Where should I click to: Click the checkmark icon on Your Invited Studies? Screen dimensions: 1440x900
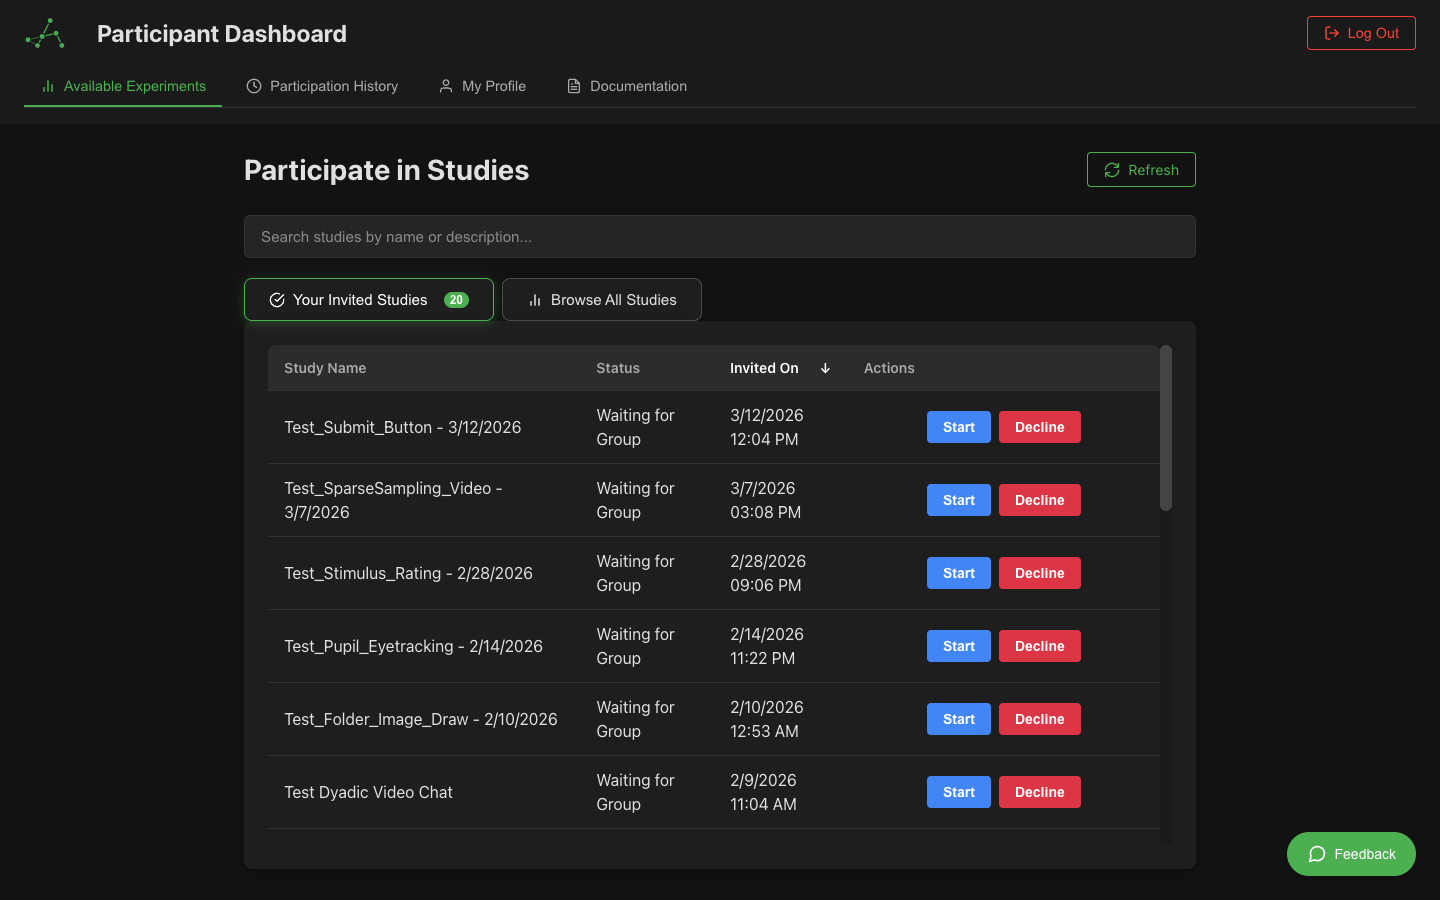pyautogui.click(x=277, y=299)
